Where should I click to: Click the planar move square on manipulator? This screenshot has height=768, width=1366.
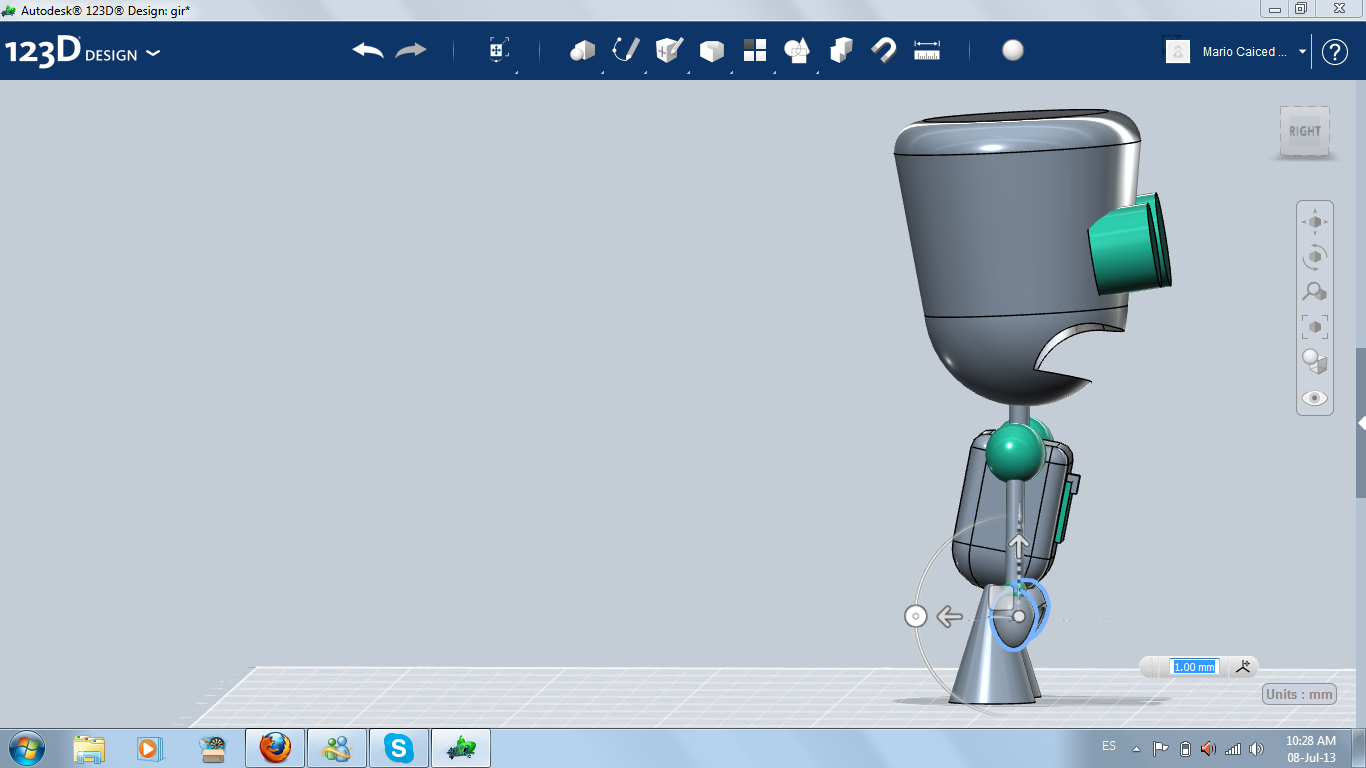1002,598
